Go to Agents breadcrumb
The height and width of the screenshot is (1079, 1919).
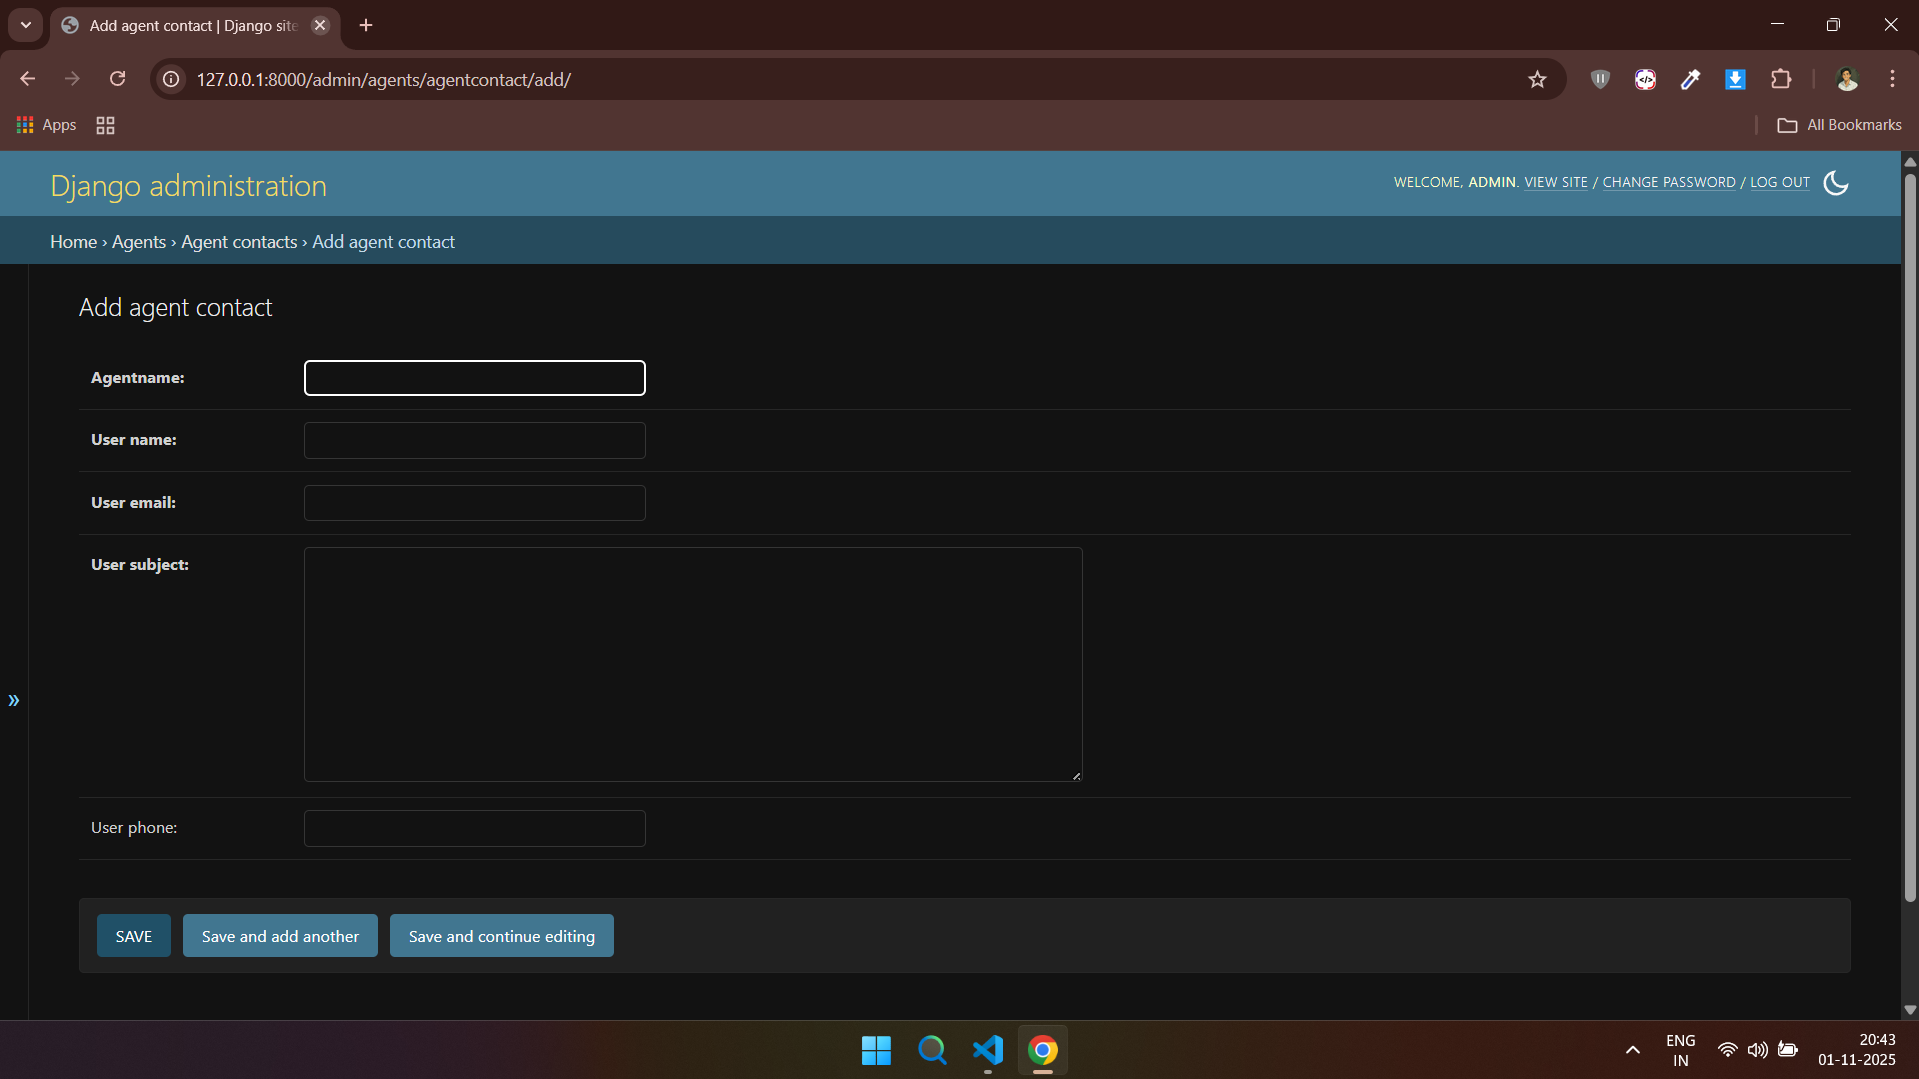[x=139, y=242]
